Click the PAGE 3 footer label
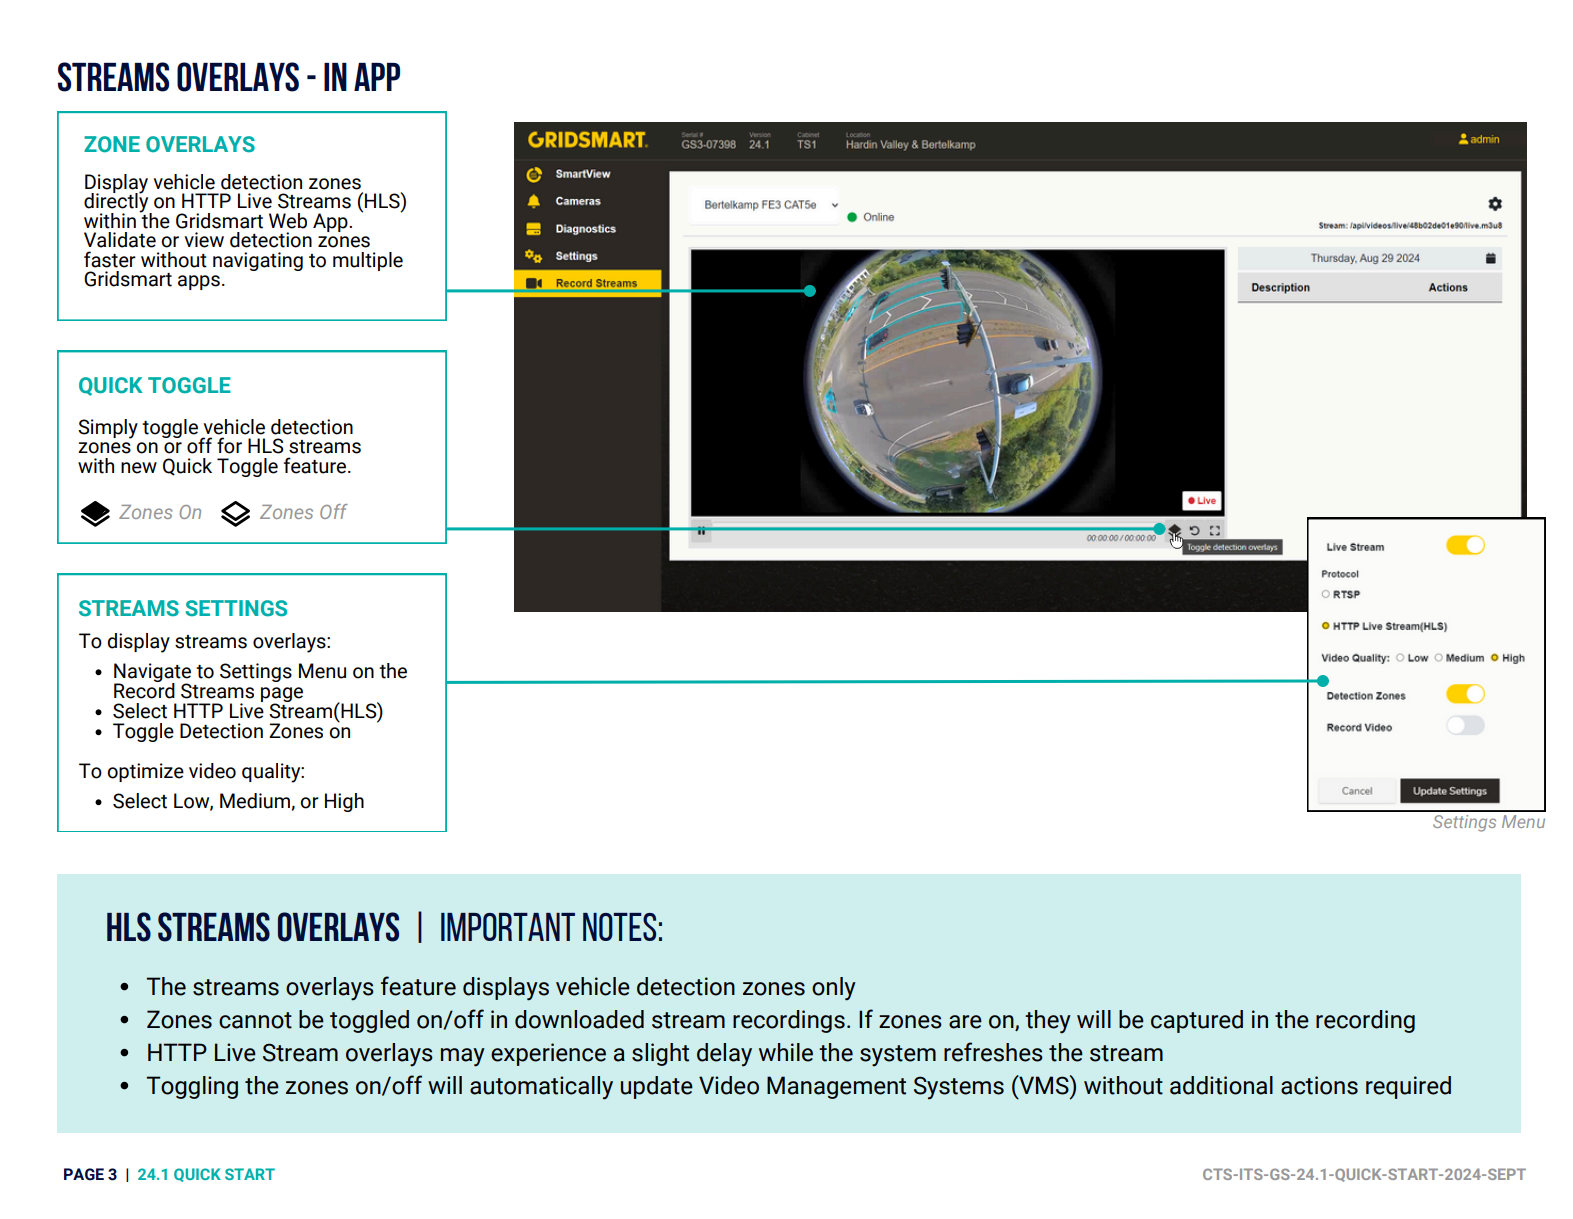The image size is (1573, 1219). pyautogui.click(x=90, y=1175)
